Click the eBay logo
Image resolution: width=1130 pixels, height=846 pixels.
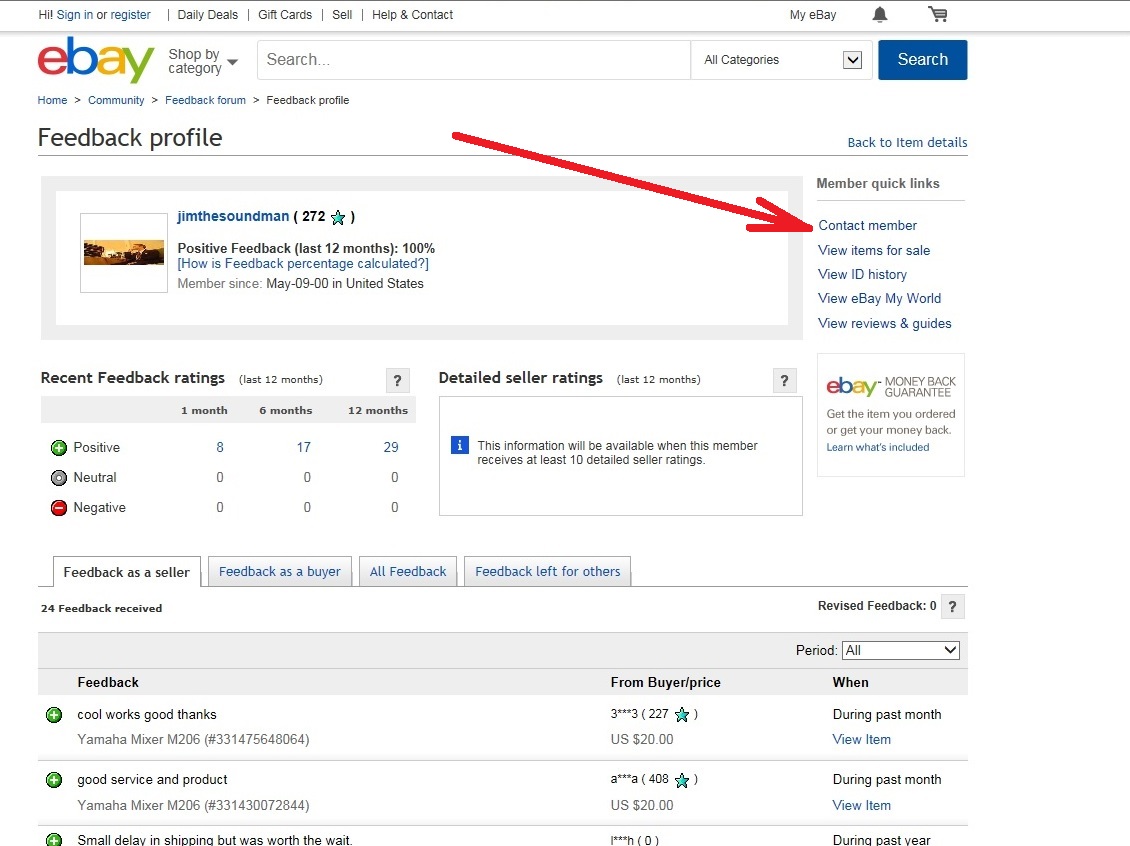(x=96, y=60)
